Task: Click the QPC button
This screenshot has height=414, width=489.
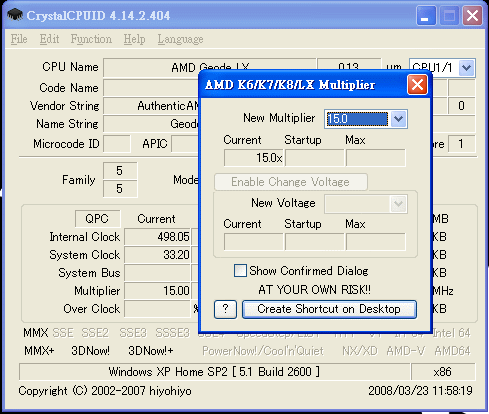Action: [97, 219]
